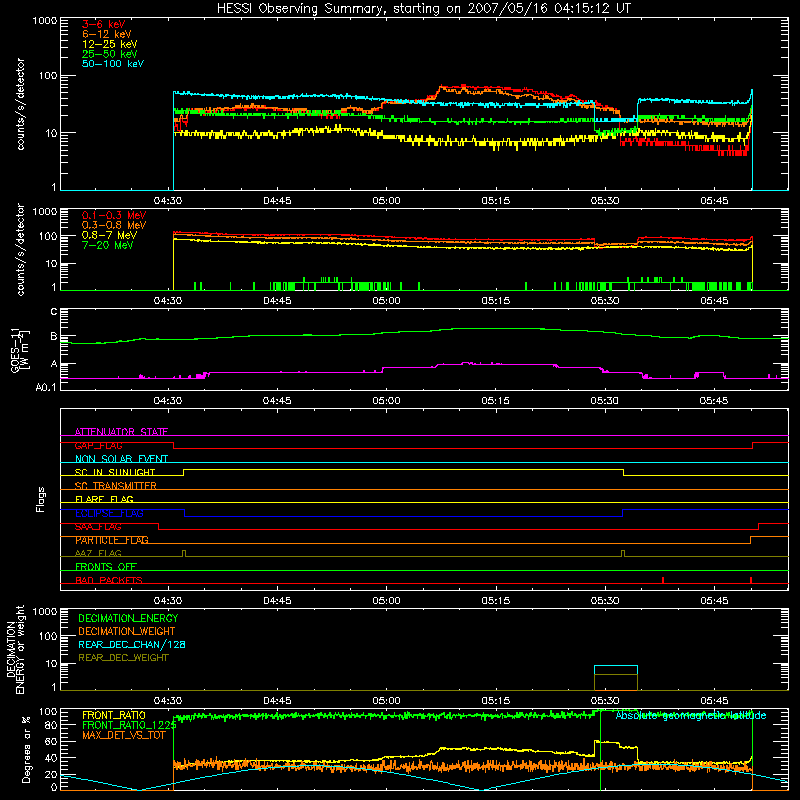The image size is (800, 800).
Task: Pick the SAA_FLAG label
Action: (98, 527)
